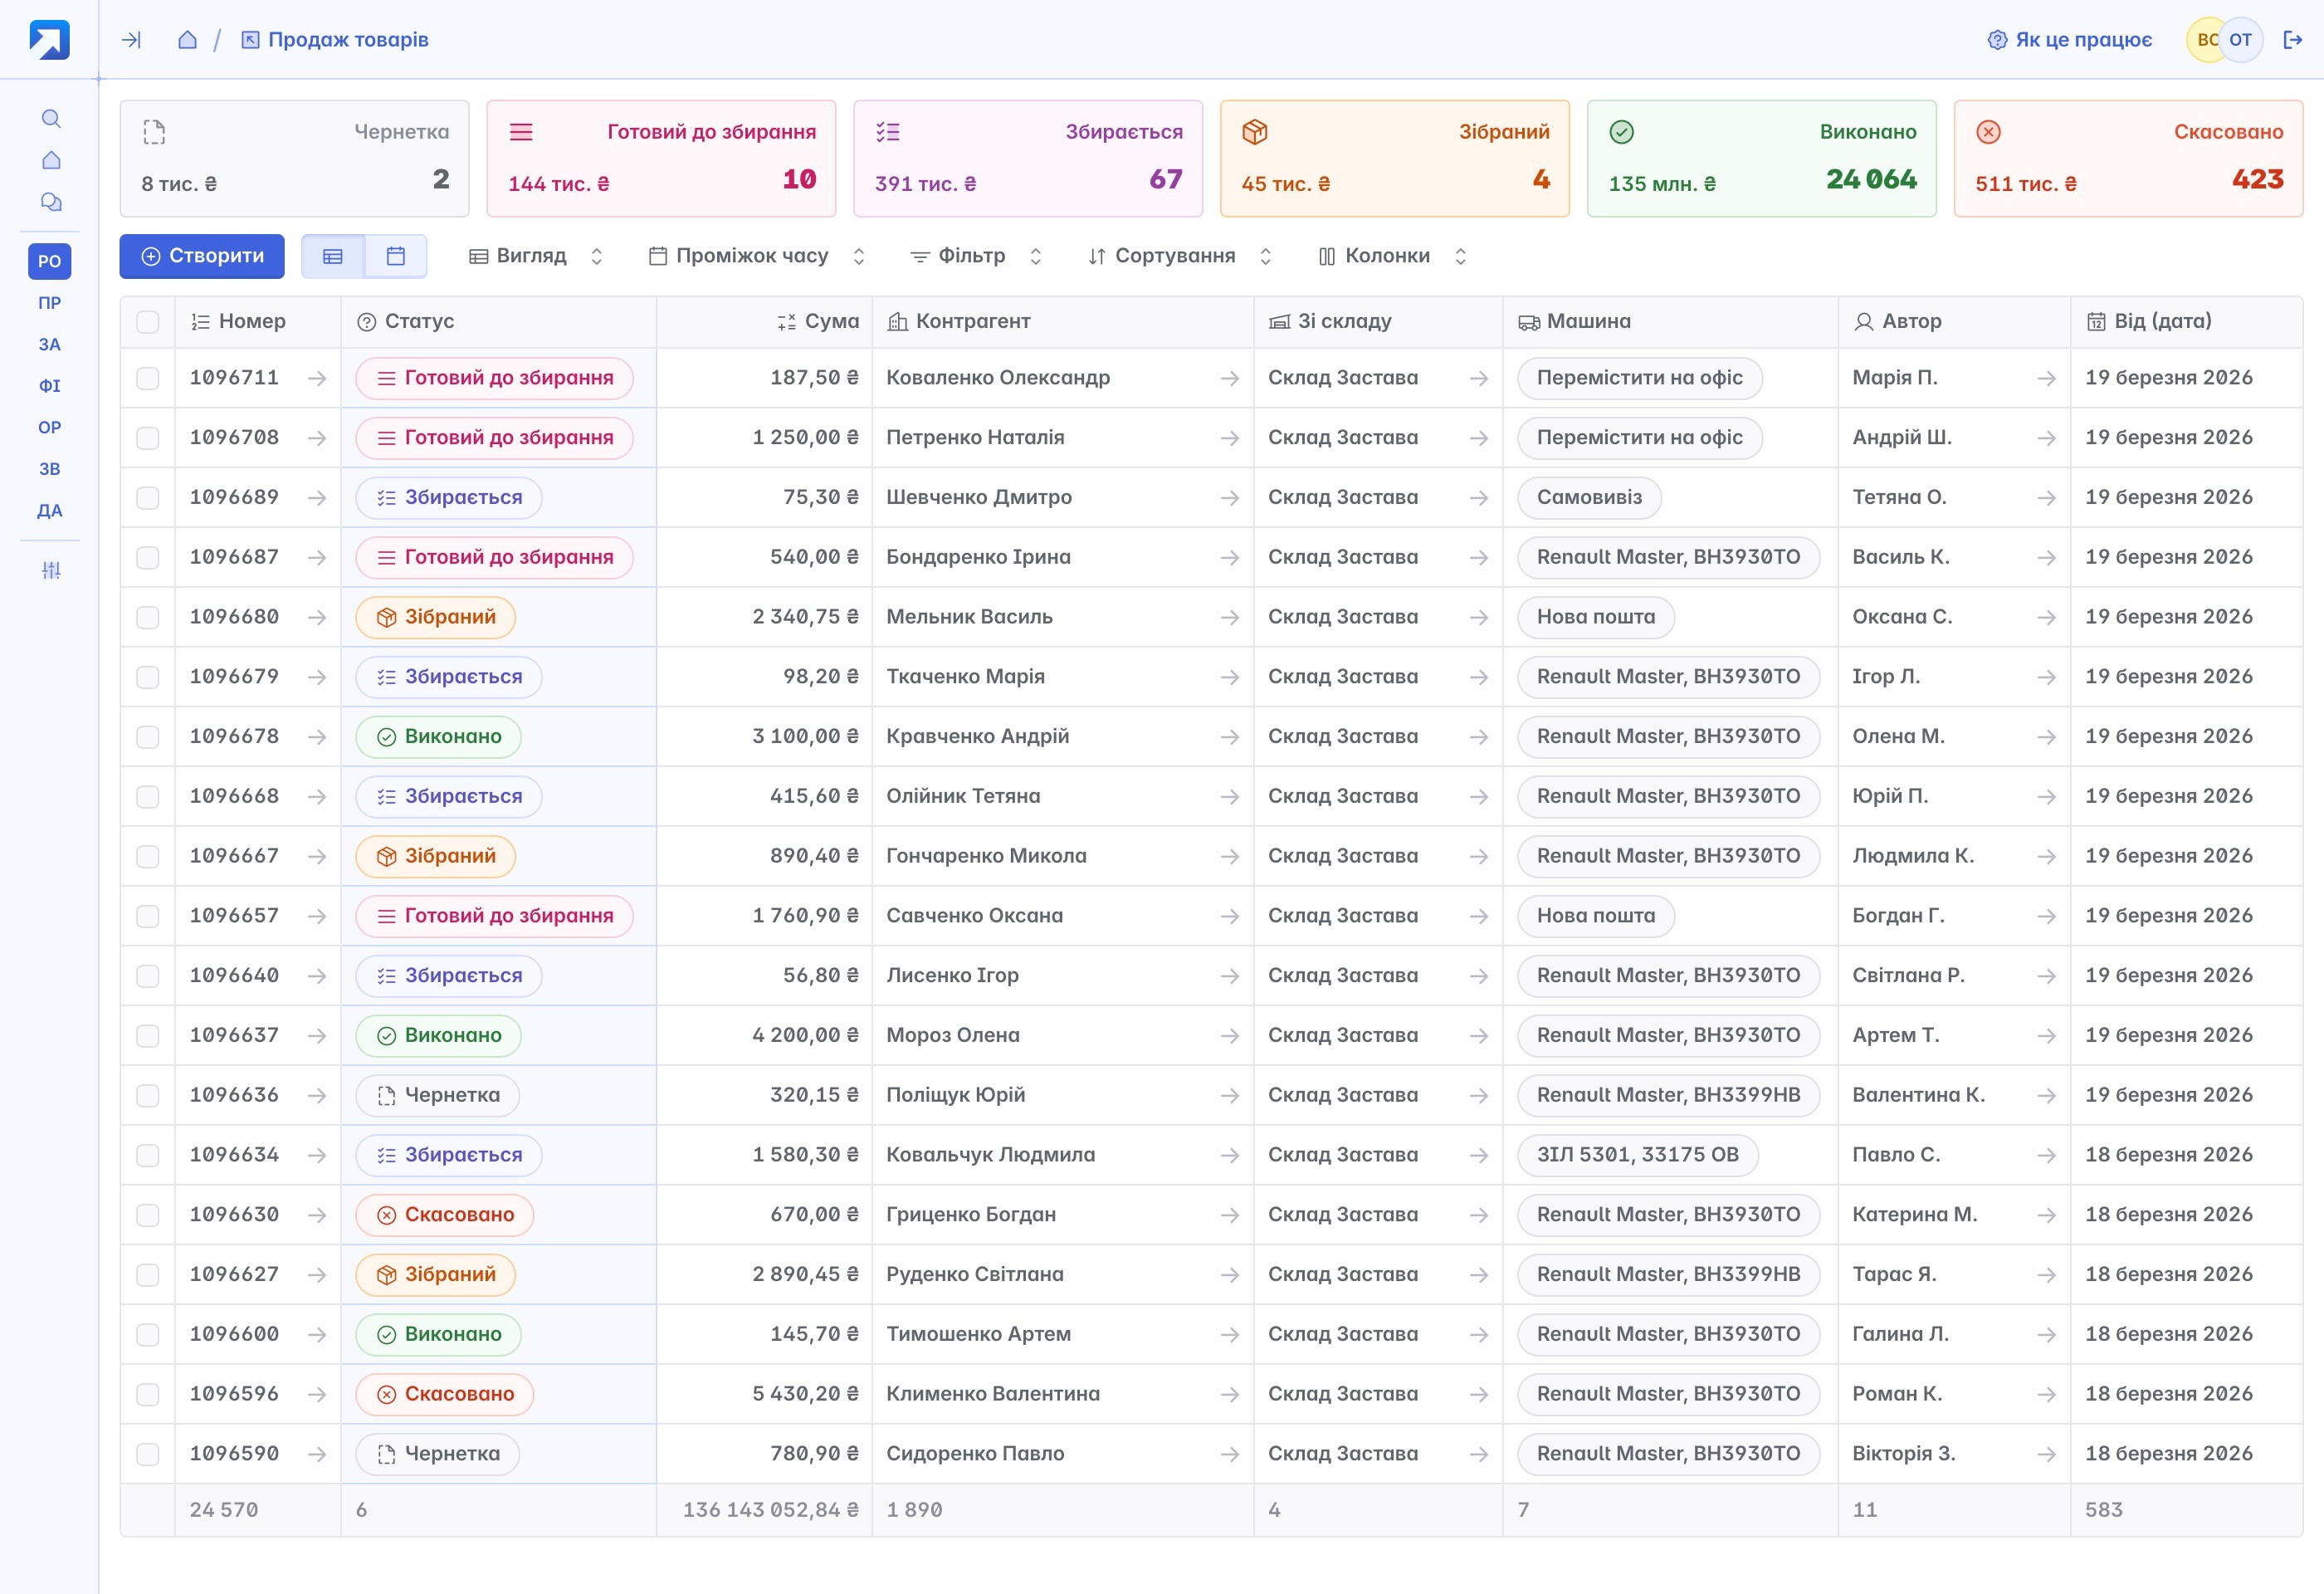
Task: Click the sliders settings icon in the sidebar
Action: (x=51, y=570)
